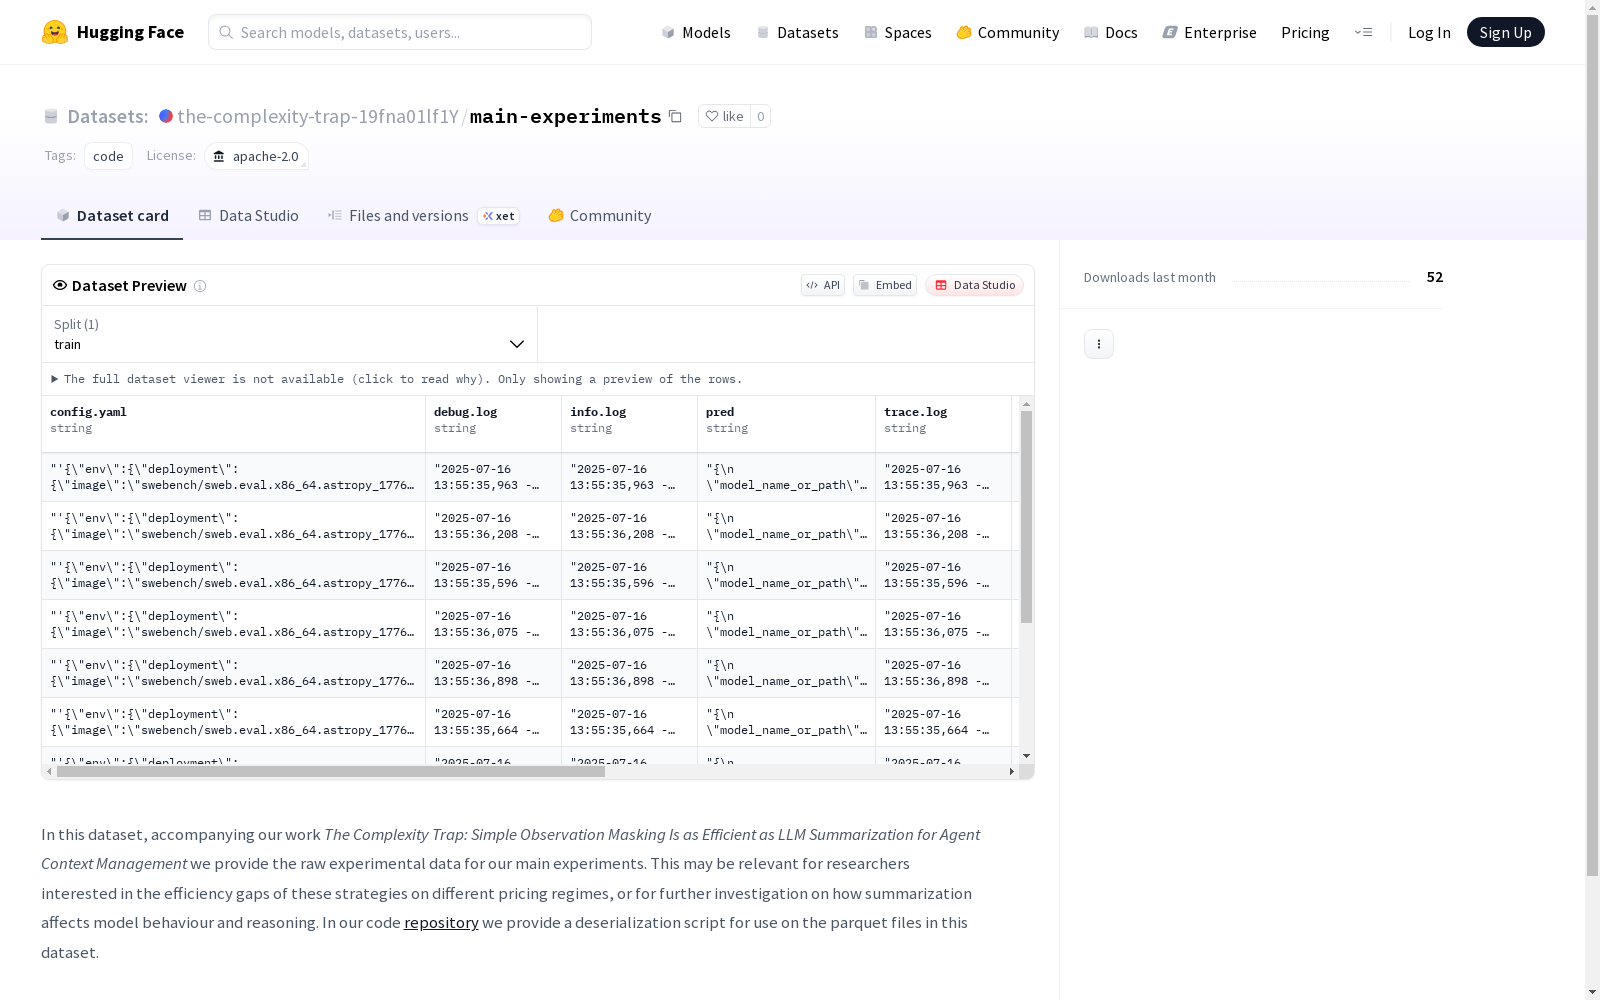
Task: Visit the Enterprise page
Action: [1209, 32]
